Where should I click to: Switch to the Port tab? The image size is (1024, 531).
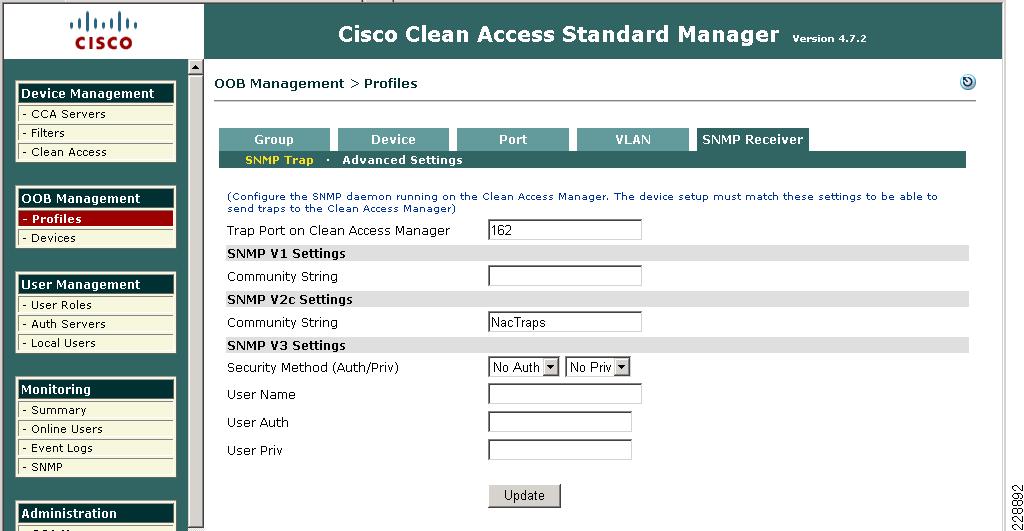513,140
